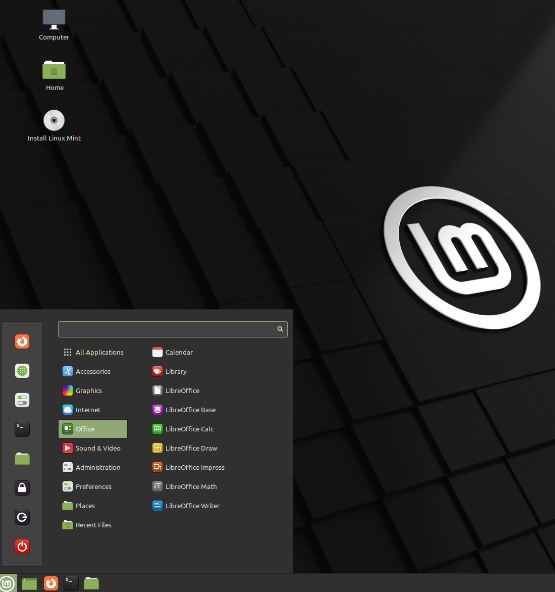The width and height of the screenshot is (555, 592).
Task: Select All Applications category
Action: [93, 352]
